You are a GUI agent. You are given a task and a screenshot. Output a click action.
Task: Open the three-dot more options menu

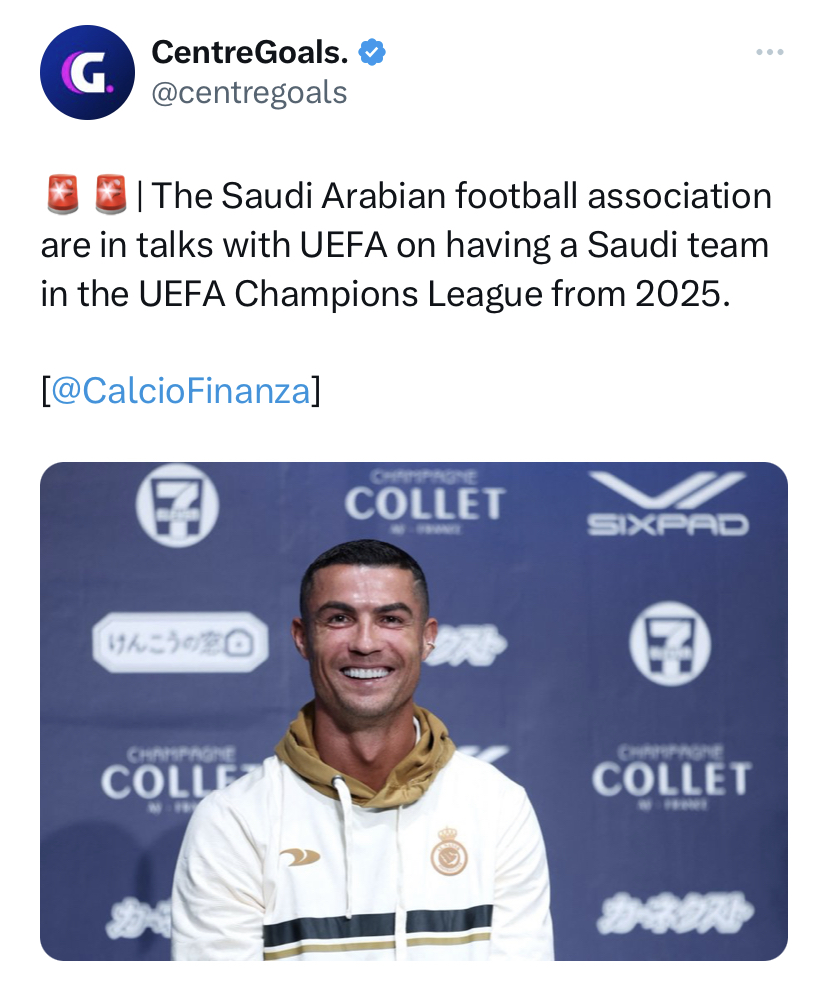pos(769,52)
